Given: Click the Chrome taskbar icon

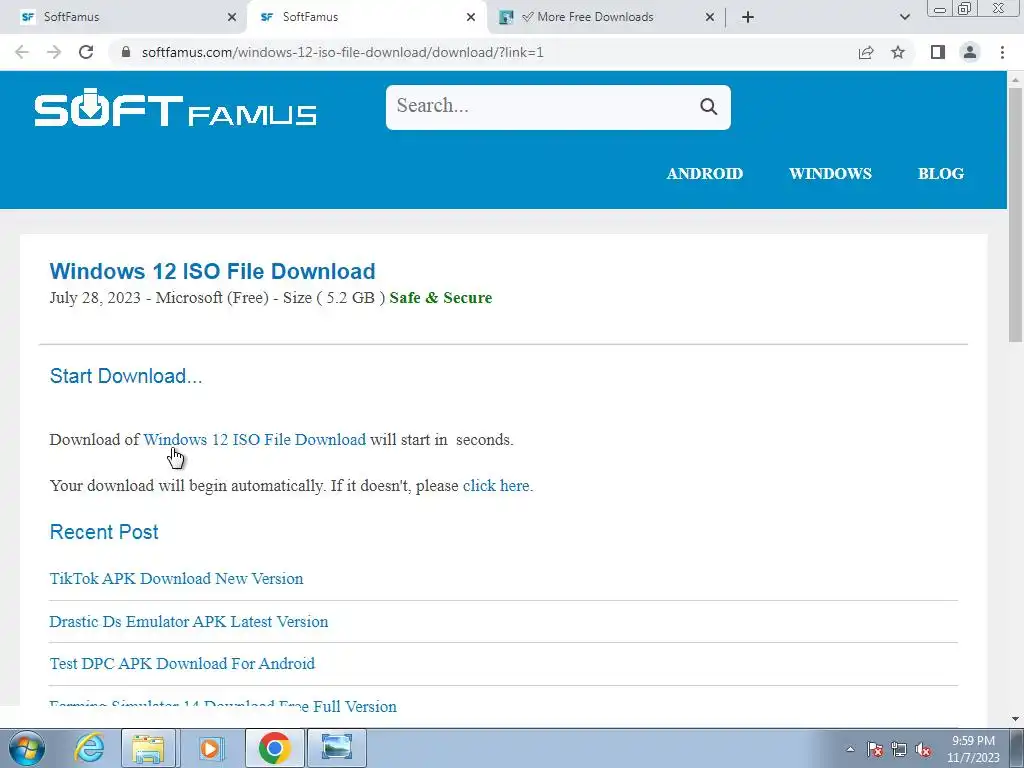Looking at the screenshot, I should point(274,748).
